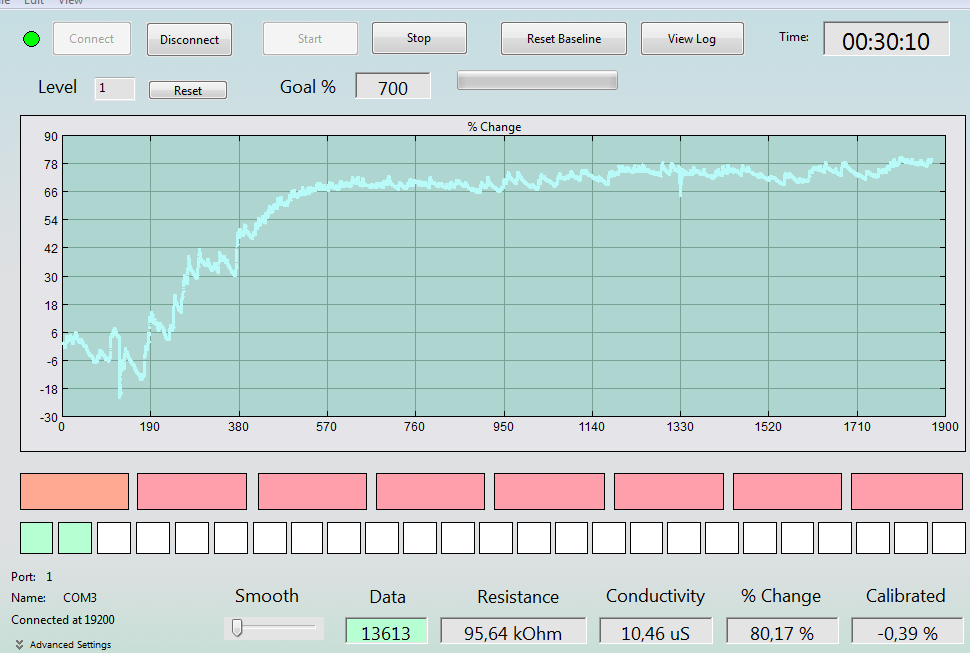Image resolution: width=970 pixels, height=653 pixels.
Task: Click the orange level box
Action: pos(74,492)
